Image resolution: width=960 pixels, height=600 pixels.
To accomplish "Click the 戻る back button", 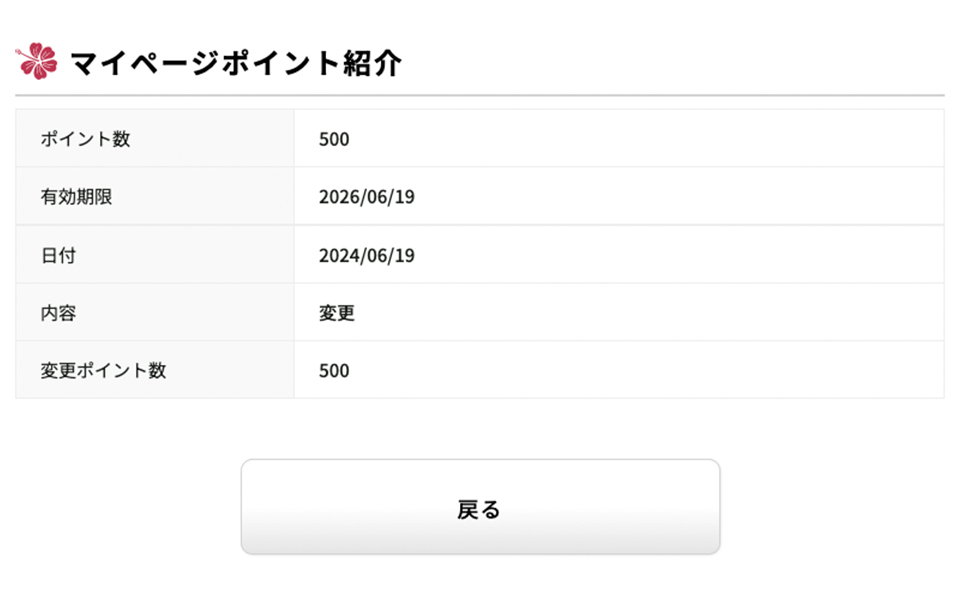I will point(480,507).
